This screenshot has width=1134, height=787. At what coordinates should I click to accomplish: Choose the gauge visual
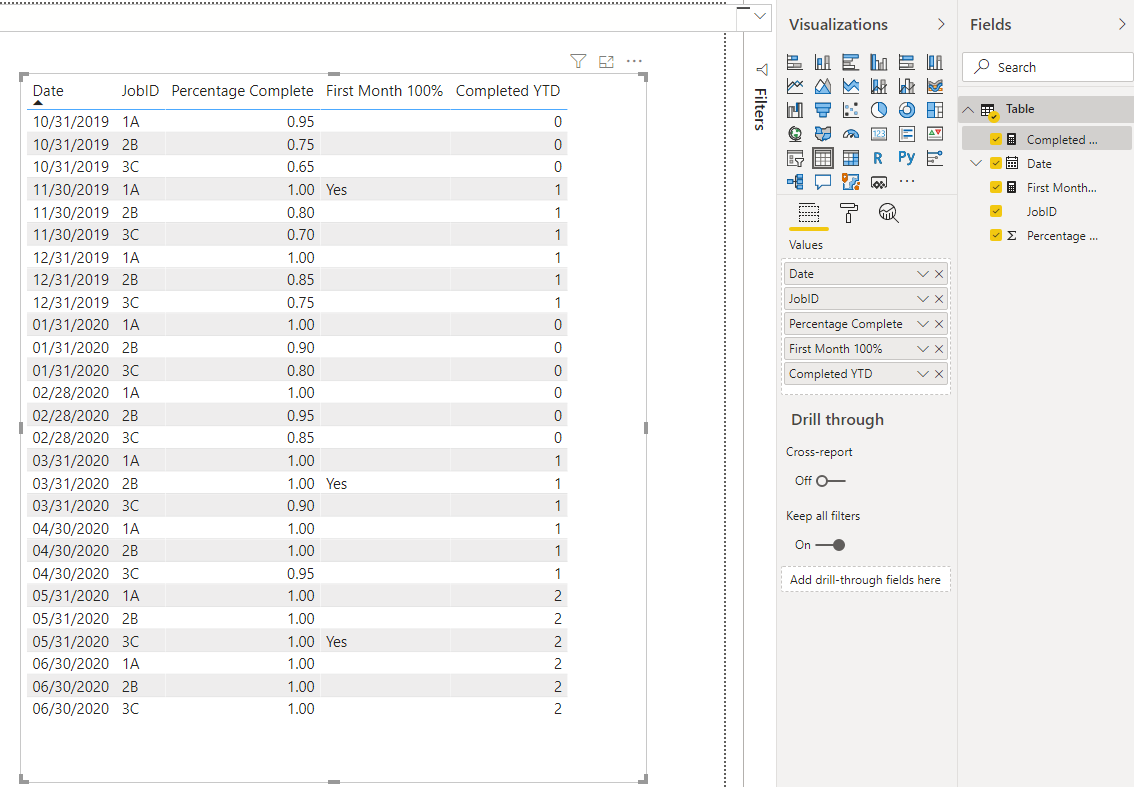pyautogui.click(x=850, y=134)
